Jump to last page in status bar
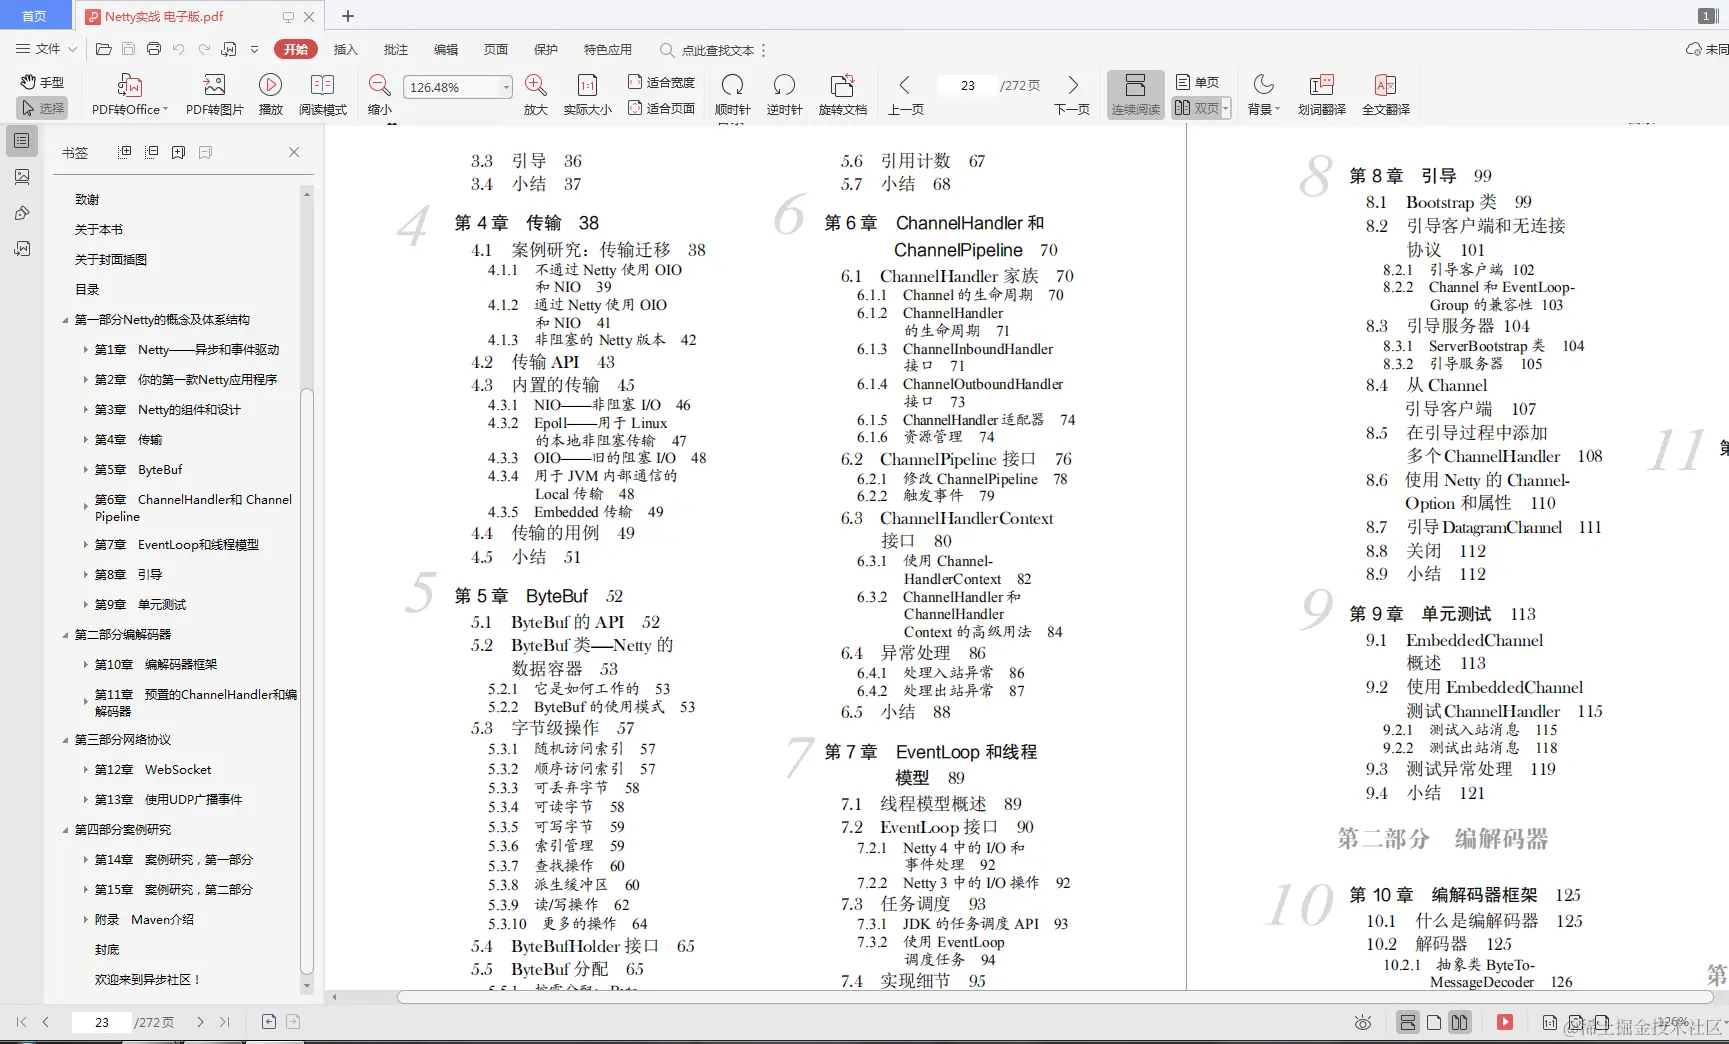Screen dimensions: 1729x1044 pyautogui.click(x=225, y=1022)
